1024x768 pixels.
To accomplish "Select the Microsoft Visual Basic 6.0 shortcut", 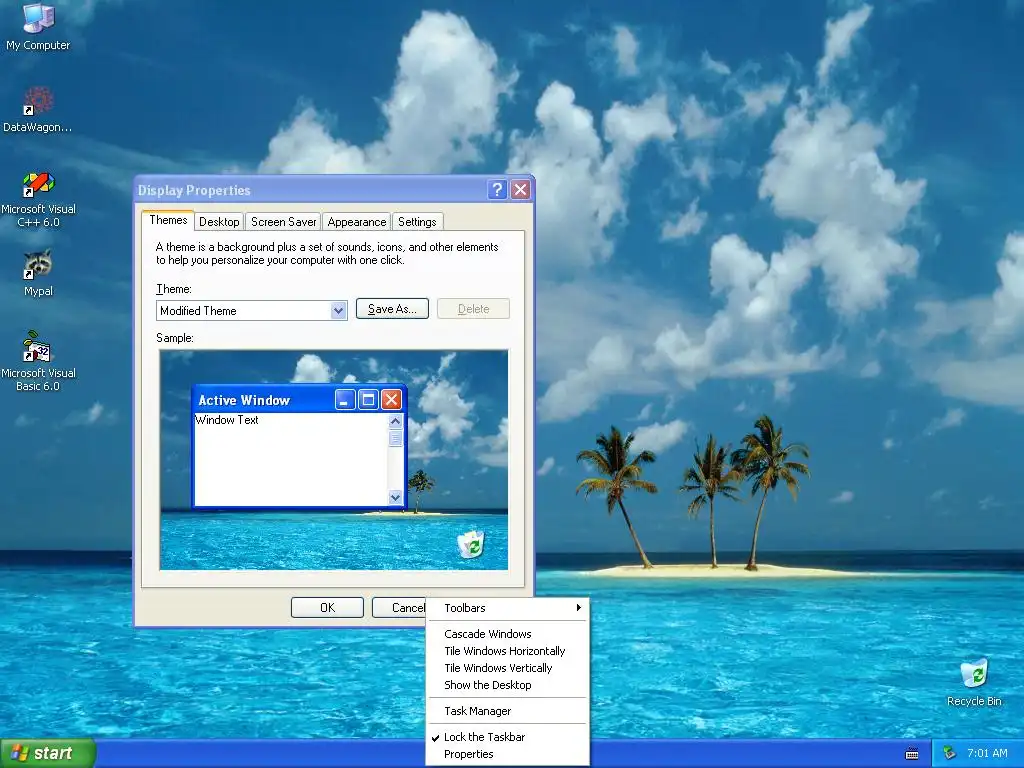I will coord(38,361).
